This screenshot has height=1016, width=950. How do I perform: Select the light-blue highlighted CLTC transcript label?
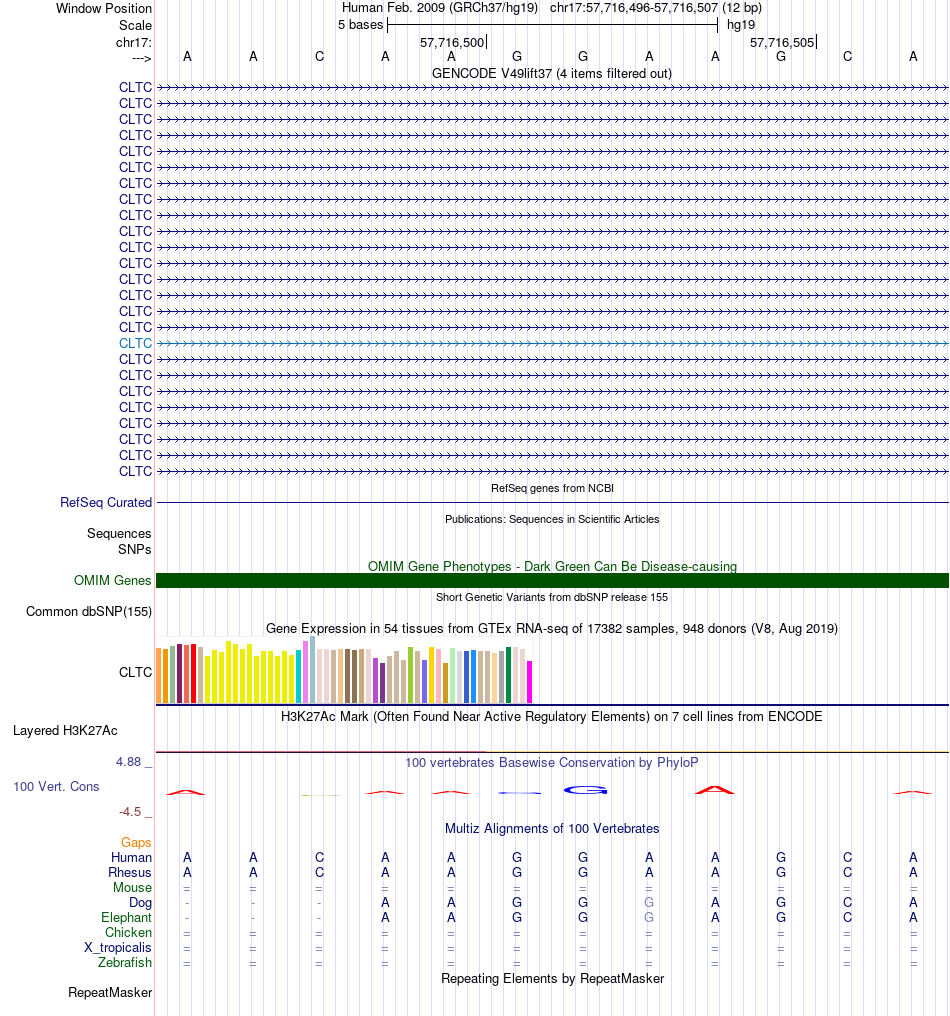[x=135, y=343]
